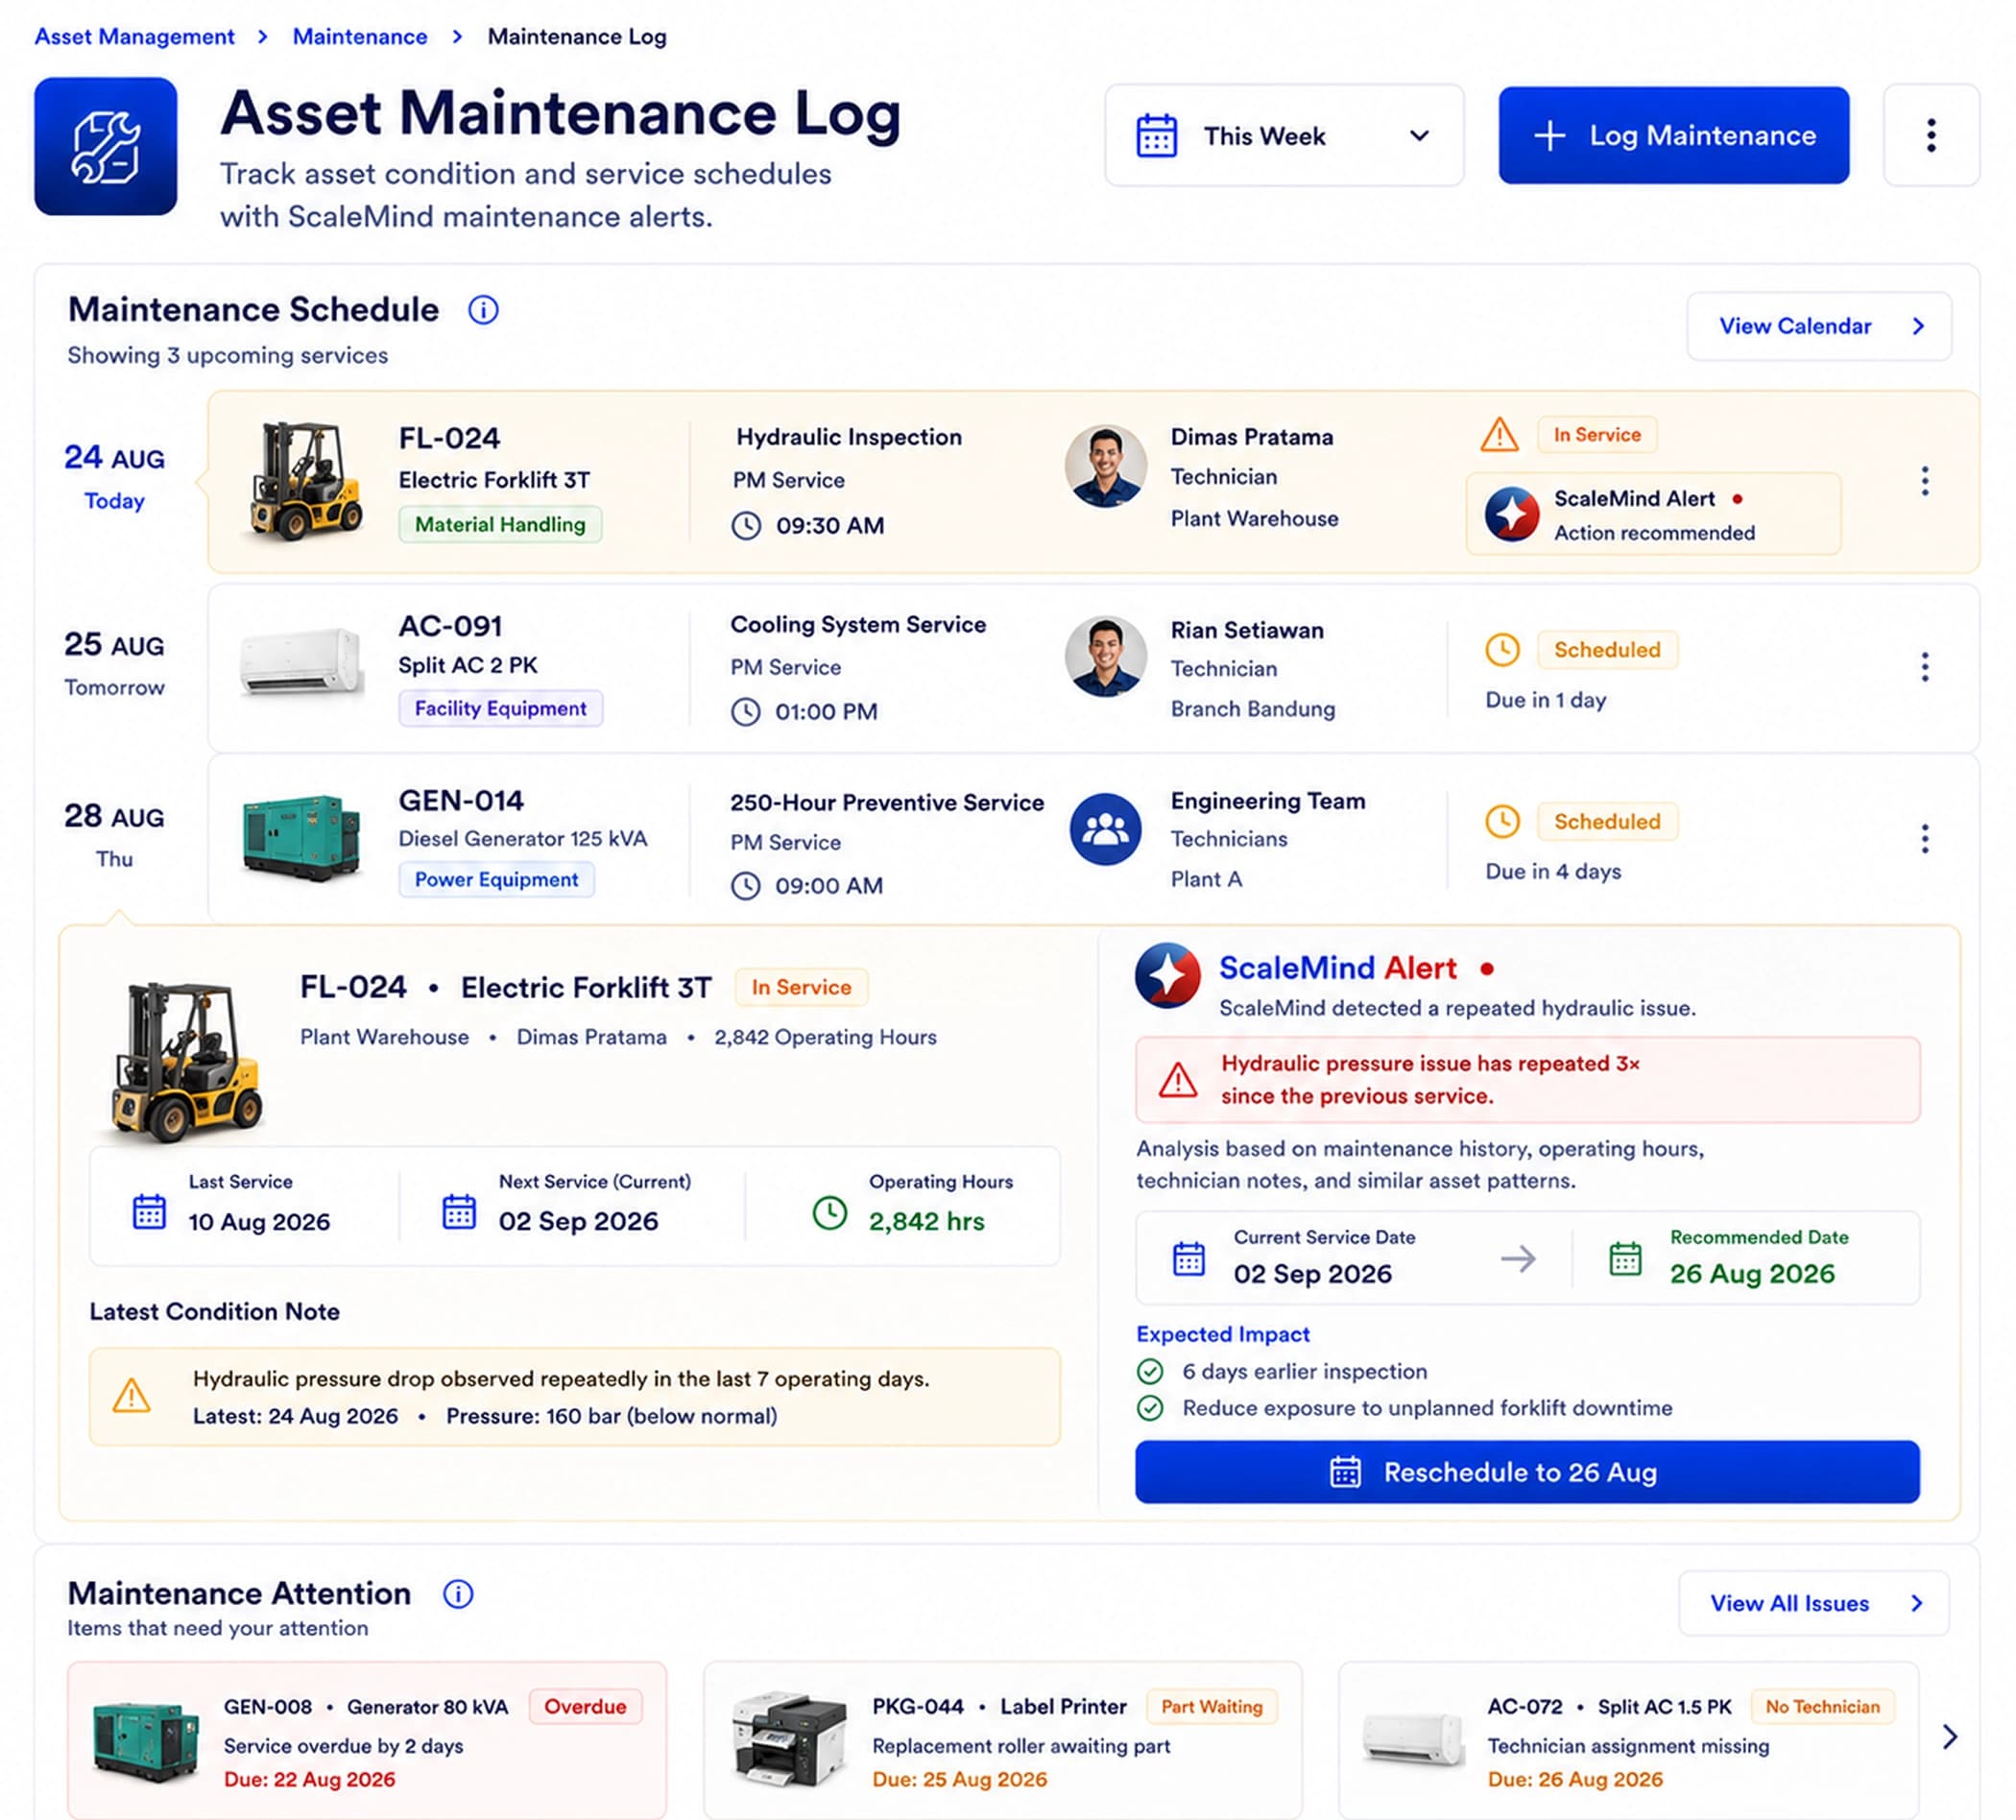Click the info icon beside Maintenance Attention
Image resolution: width=2016 pixels, height=1820 pixels.
tap(458, 1594)
